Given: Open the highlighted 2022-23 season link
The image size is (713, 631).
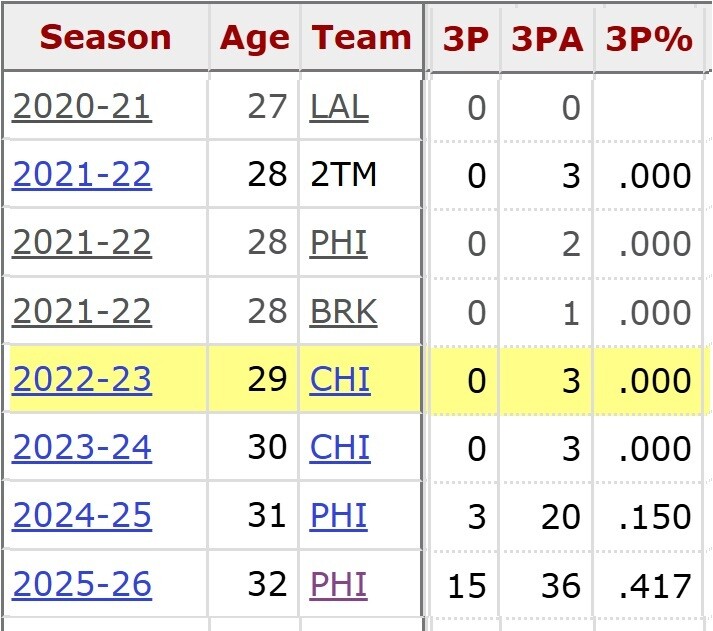Looking at the screenshot, I should [82, 380].
